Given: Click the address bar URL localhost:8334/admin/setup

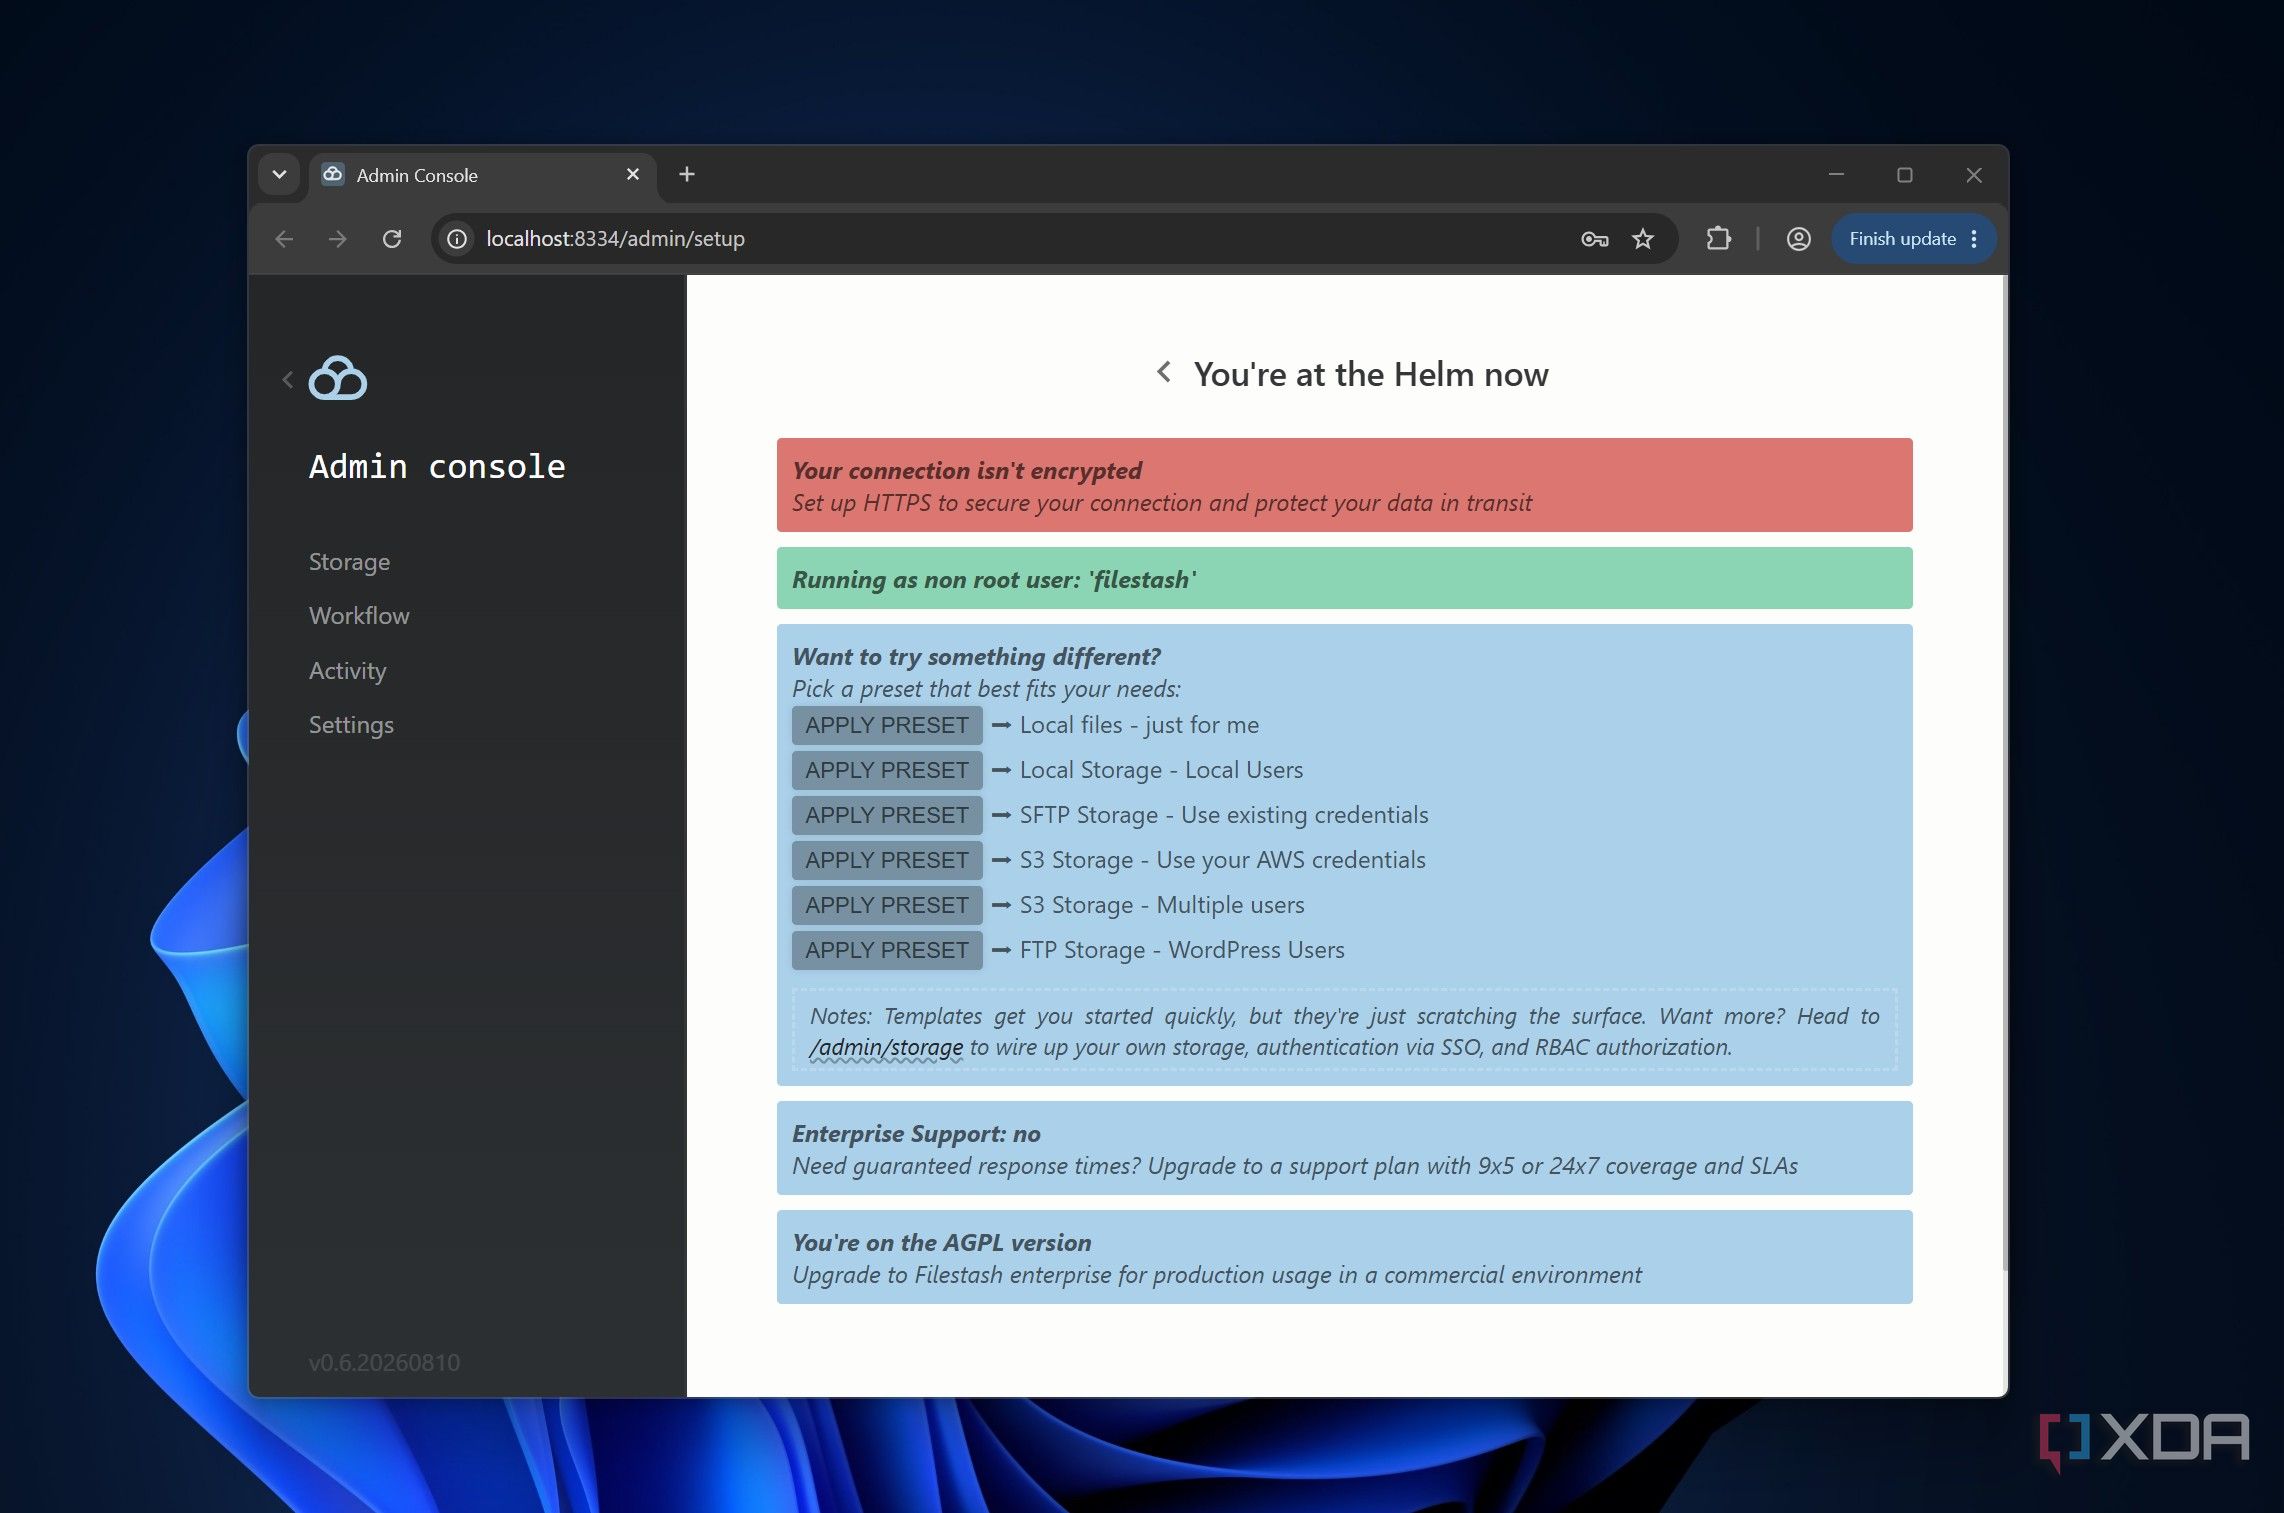Looking at the screenshot, I should 615,239.
